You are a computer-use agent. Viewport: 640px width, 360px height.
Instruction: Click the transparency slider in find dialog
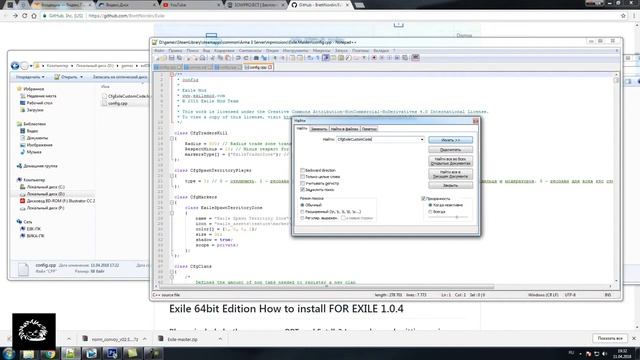(x=448, y=217)
